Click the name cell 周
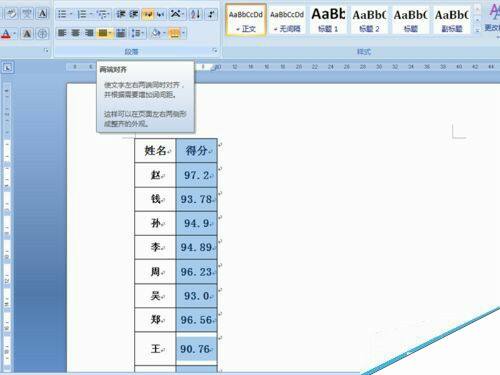The image size is (500, 375). click(x=155, y=272)
